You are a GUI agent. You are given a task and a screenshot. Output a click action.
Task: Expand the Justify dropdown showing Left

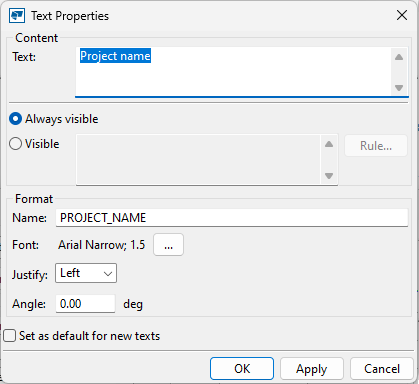pos(86,273)
